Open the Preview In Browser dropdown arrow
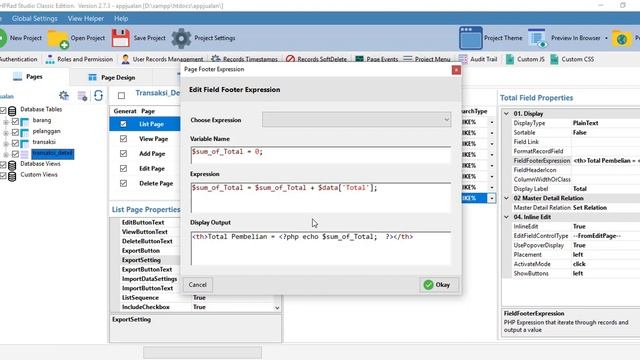Viewport: 640px width, 360px height. click(606, 38)
